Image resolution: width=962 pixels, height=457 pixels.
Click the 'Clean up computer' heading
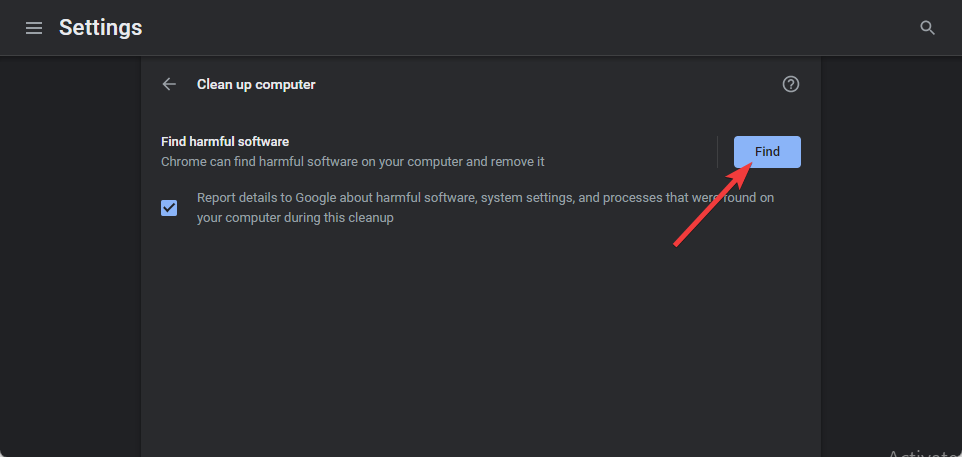click(256, 85)
